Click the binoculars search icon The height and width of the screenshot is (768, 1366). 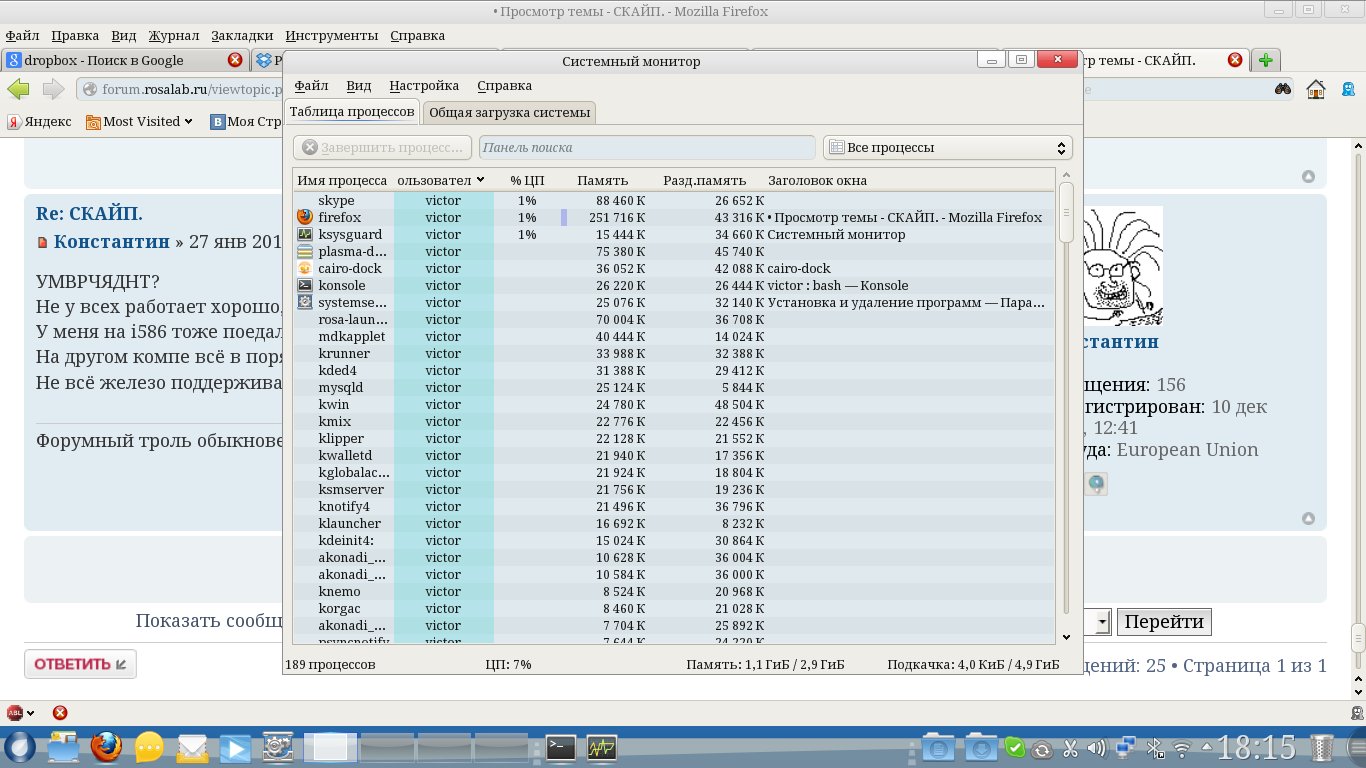1283,90
